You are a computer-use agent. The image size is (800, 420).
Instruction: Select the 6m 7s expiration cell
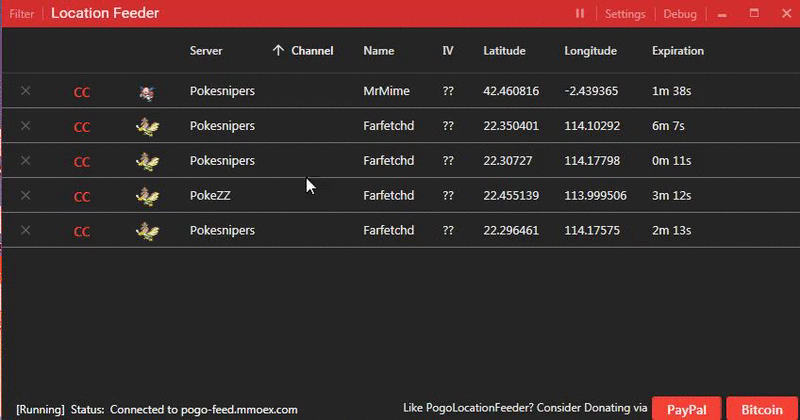click(x=668, y=126)
